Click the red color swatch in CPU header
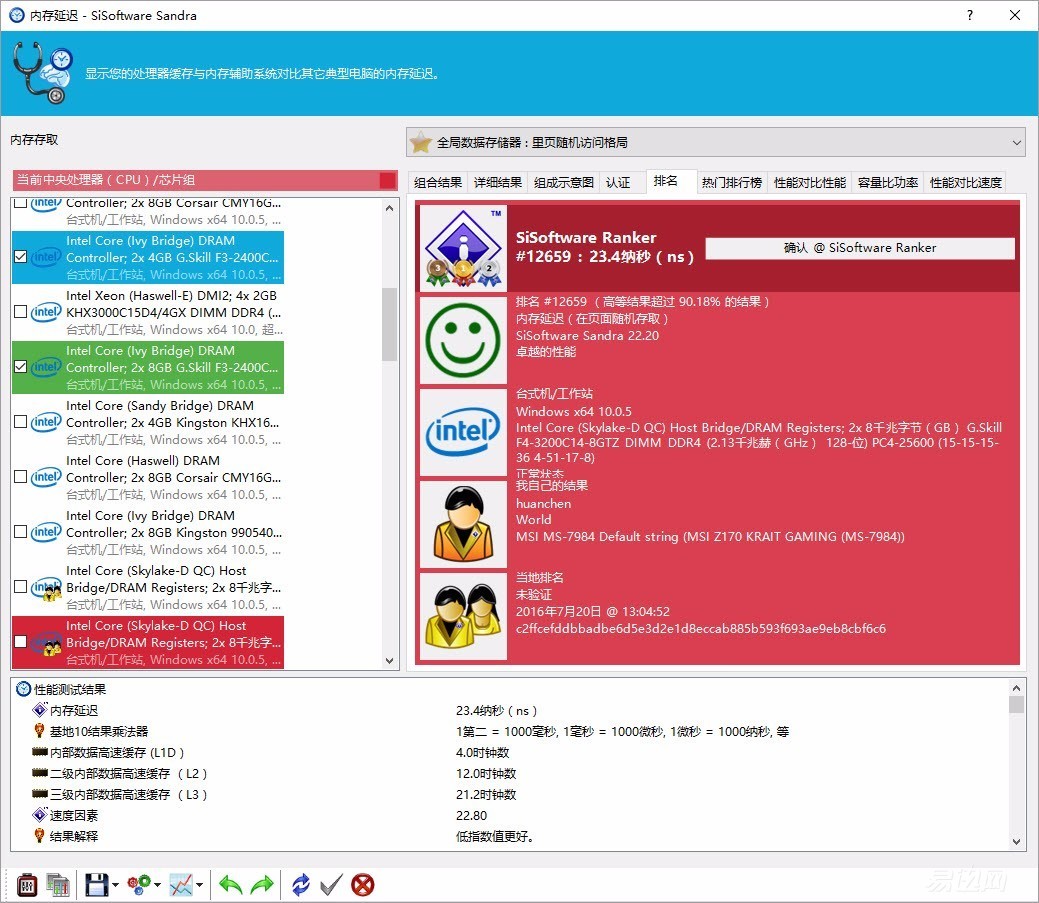The image size is (1039, 903). pos(388,180)
